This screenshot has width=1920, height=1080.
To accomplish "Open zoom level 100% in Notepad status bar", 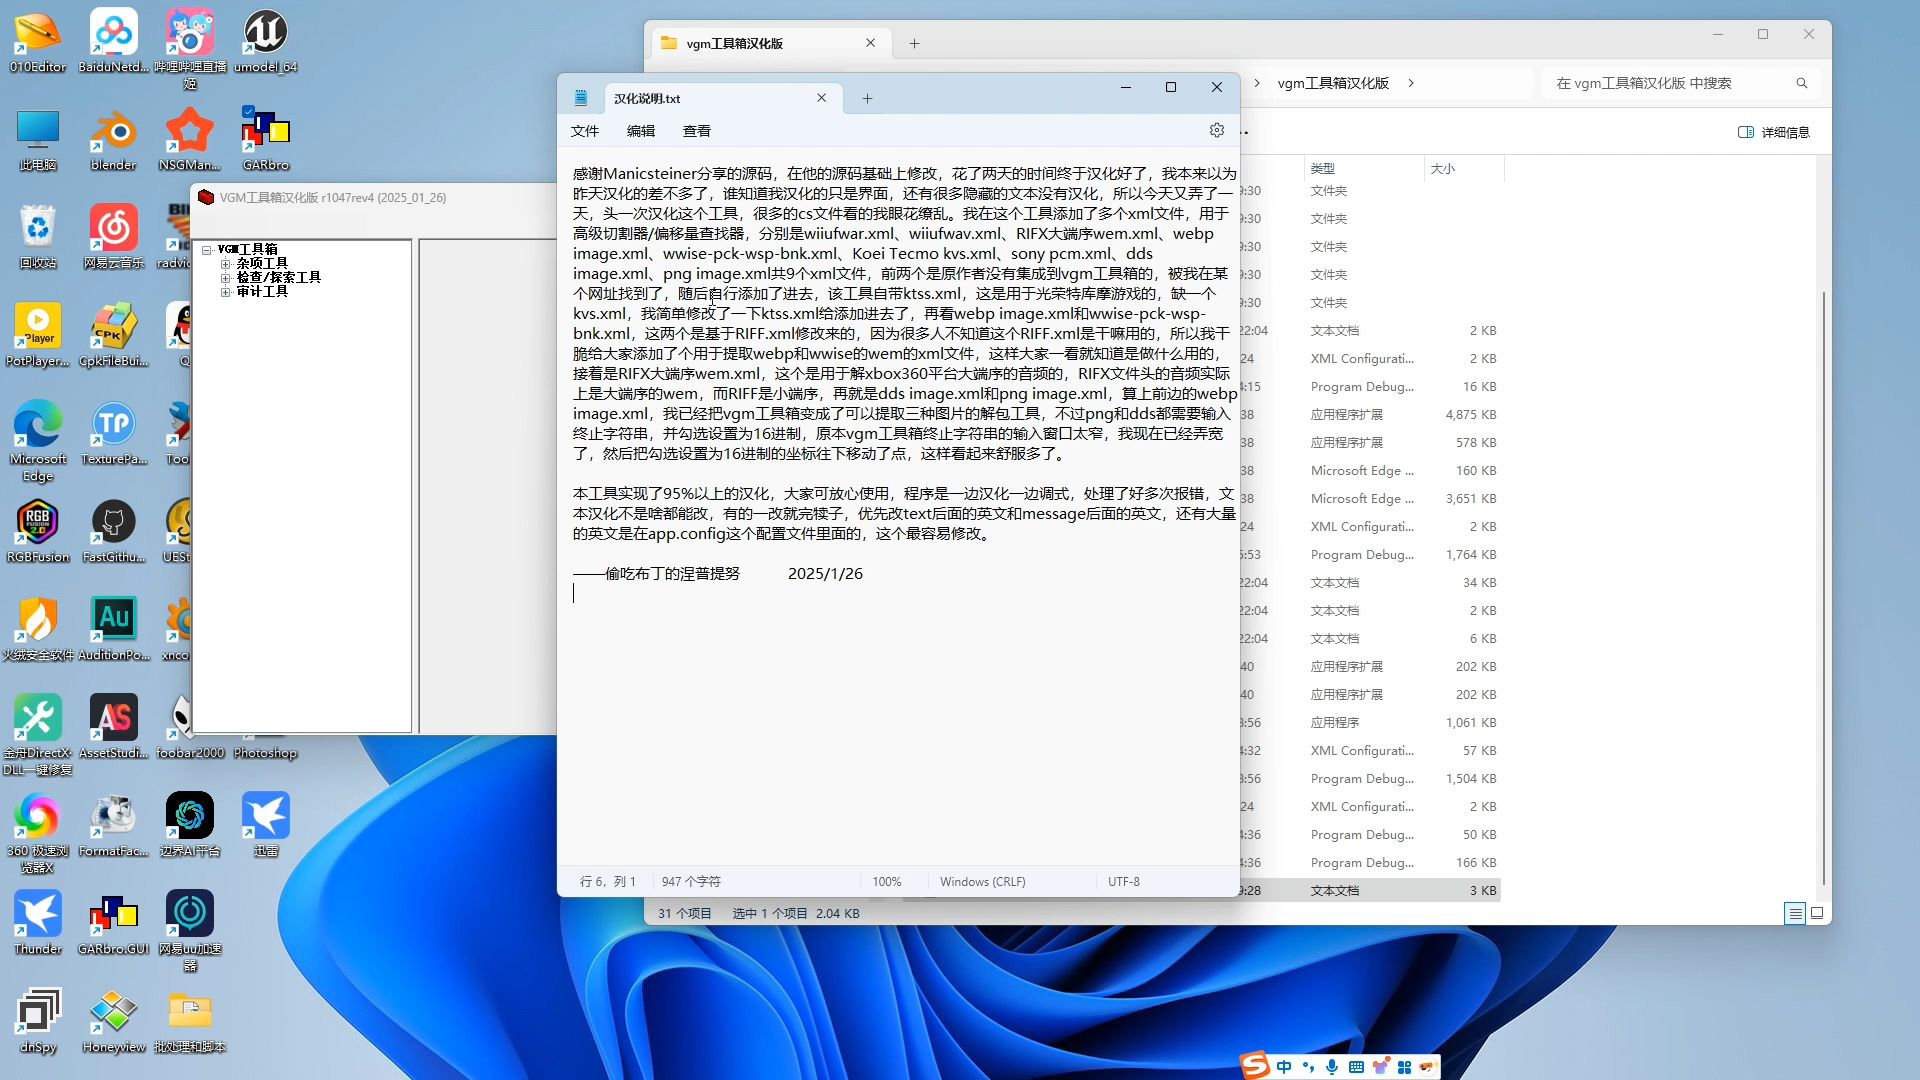I will click(886, 882).
